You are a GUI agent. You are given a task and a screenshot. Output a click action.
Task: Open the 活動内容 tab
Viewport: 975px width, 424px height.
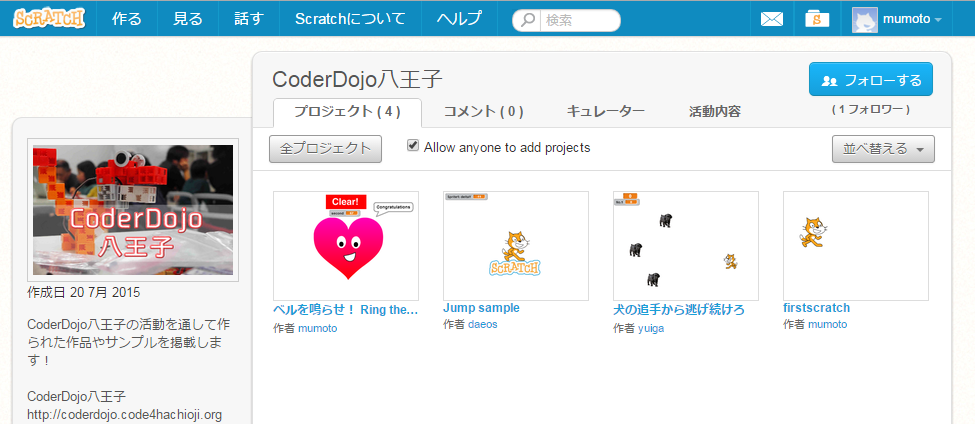coord(715,112)
